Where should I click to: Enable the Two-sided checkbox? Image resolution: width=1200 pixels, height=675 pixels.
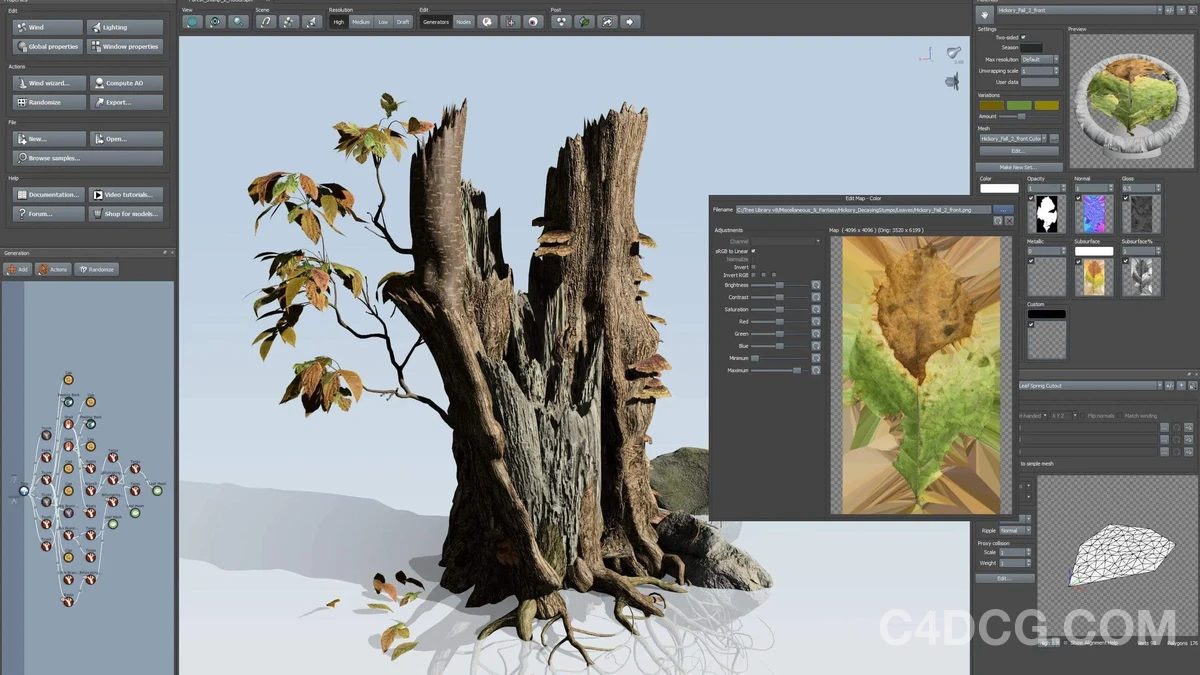coord(1023,38)
